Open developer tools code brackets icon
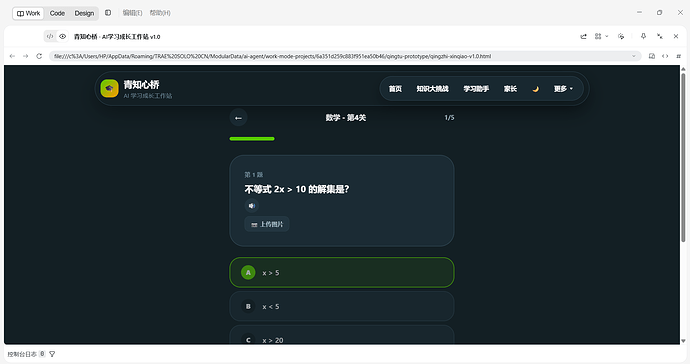 [x=665, y=56]
